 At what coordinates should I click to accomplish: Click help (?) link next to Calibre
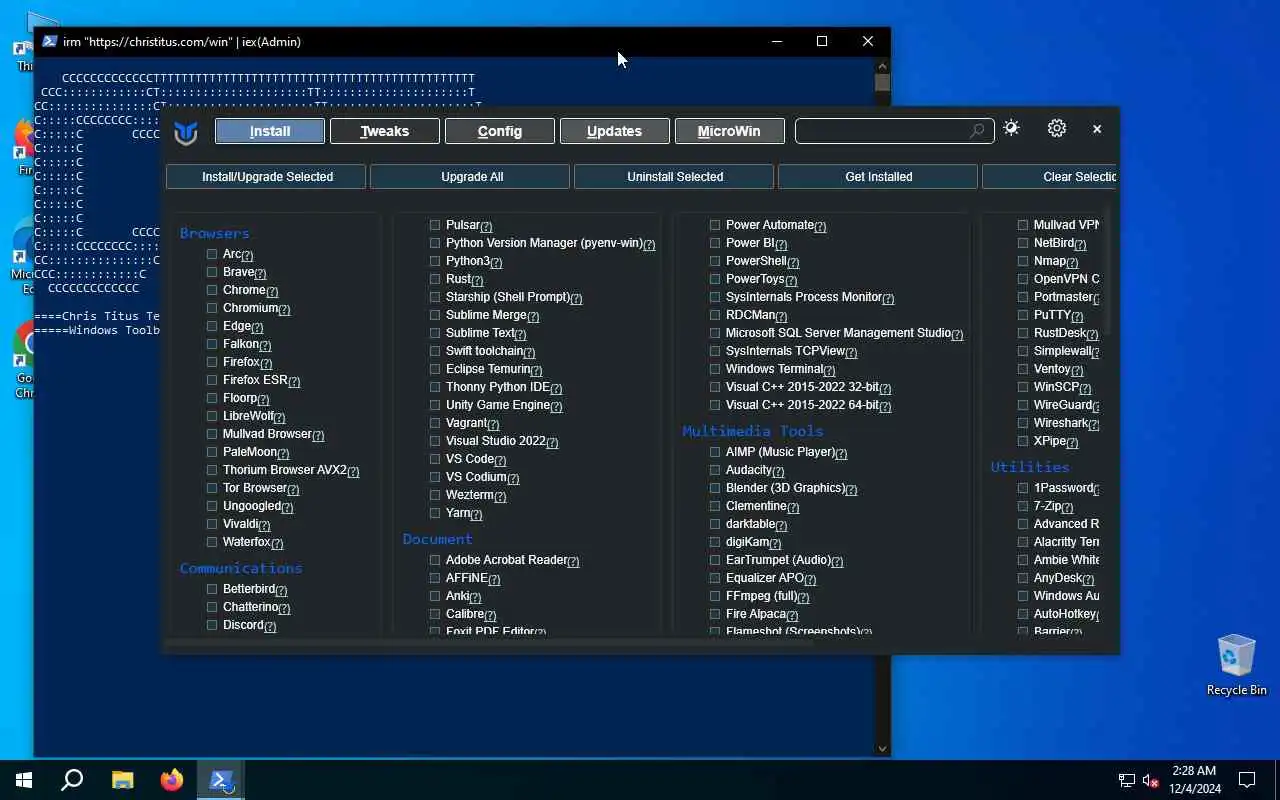(490, 615)
